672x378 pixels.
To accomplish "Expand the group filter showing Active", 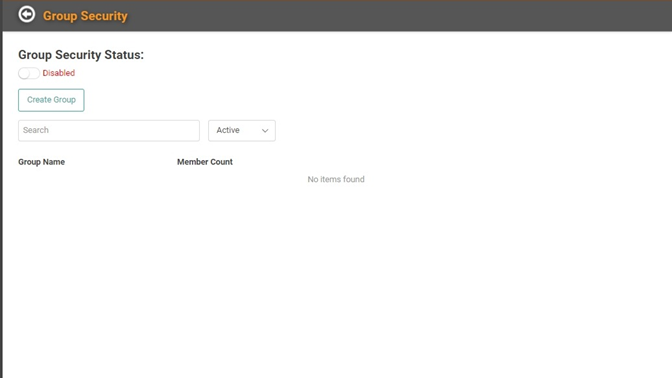I will point(242,130).
